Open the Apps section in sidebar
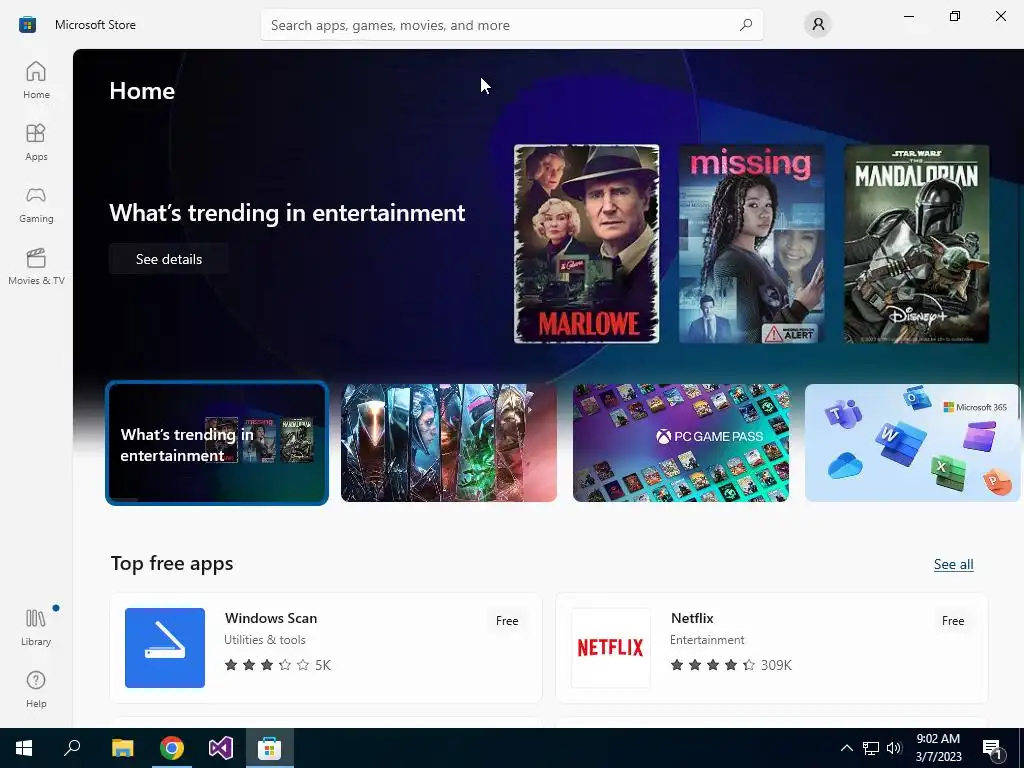Viewport: 1024px width, 768px height. tap(36, 142)
